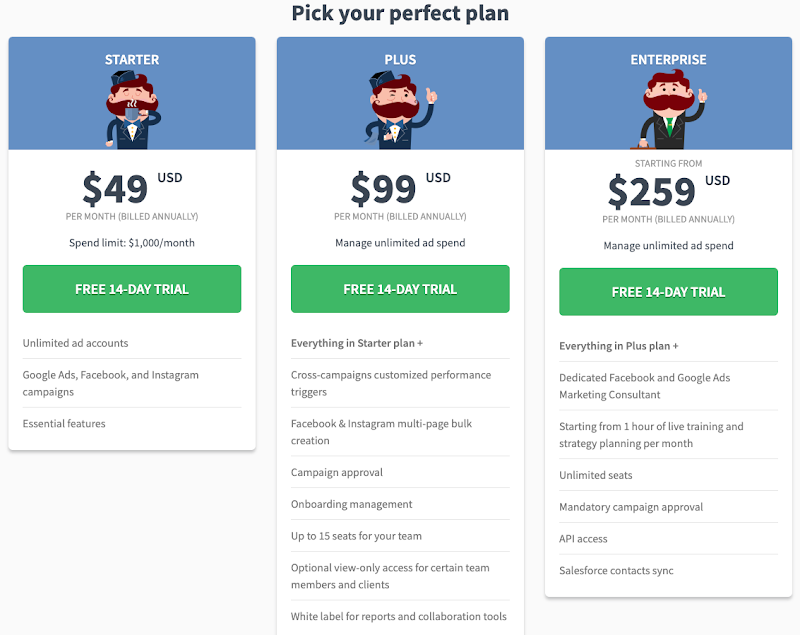Click the "API access" Enterprise feature
The height and width of the screenshot is (635, 800).
tap(583, 539)
